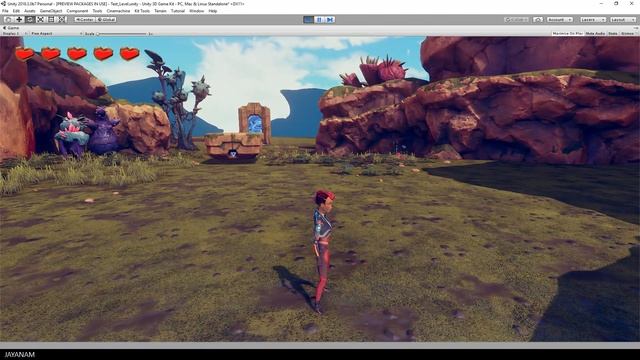The image size is (640, 360).
Task: Open Game view panel options menu
Action: pos(636,28)
